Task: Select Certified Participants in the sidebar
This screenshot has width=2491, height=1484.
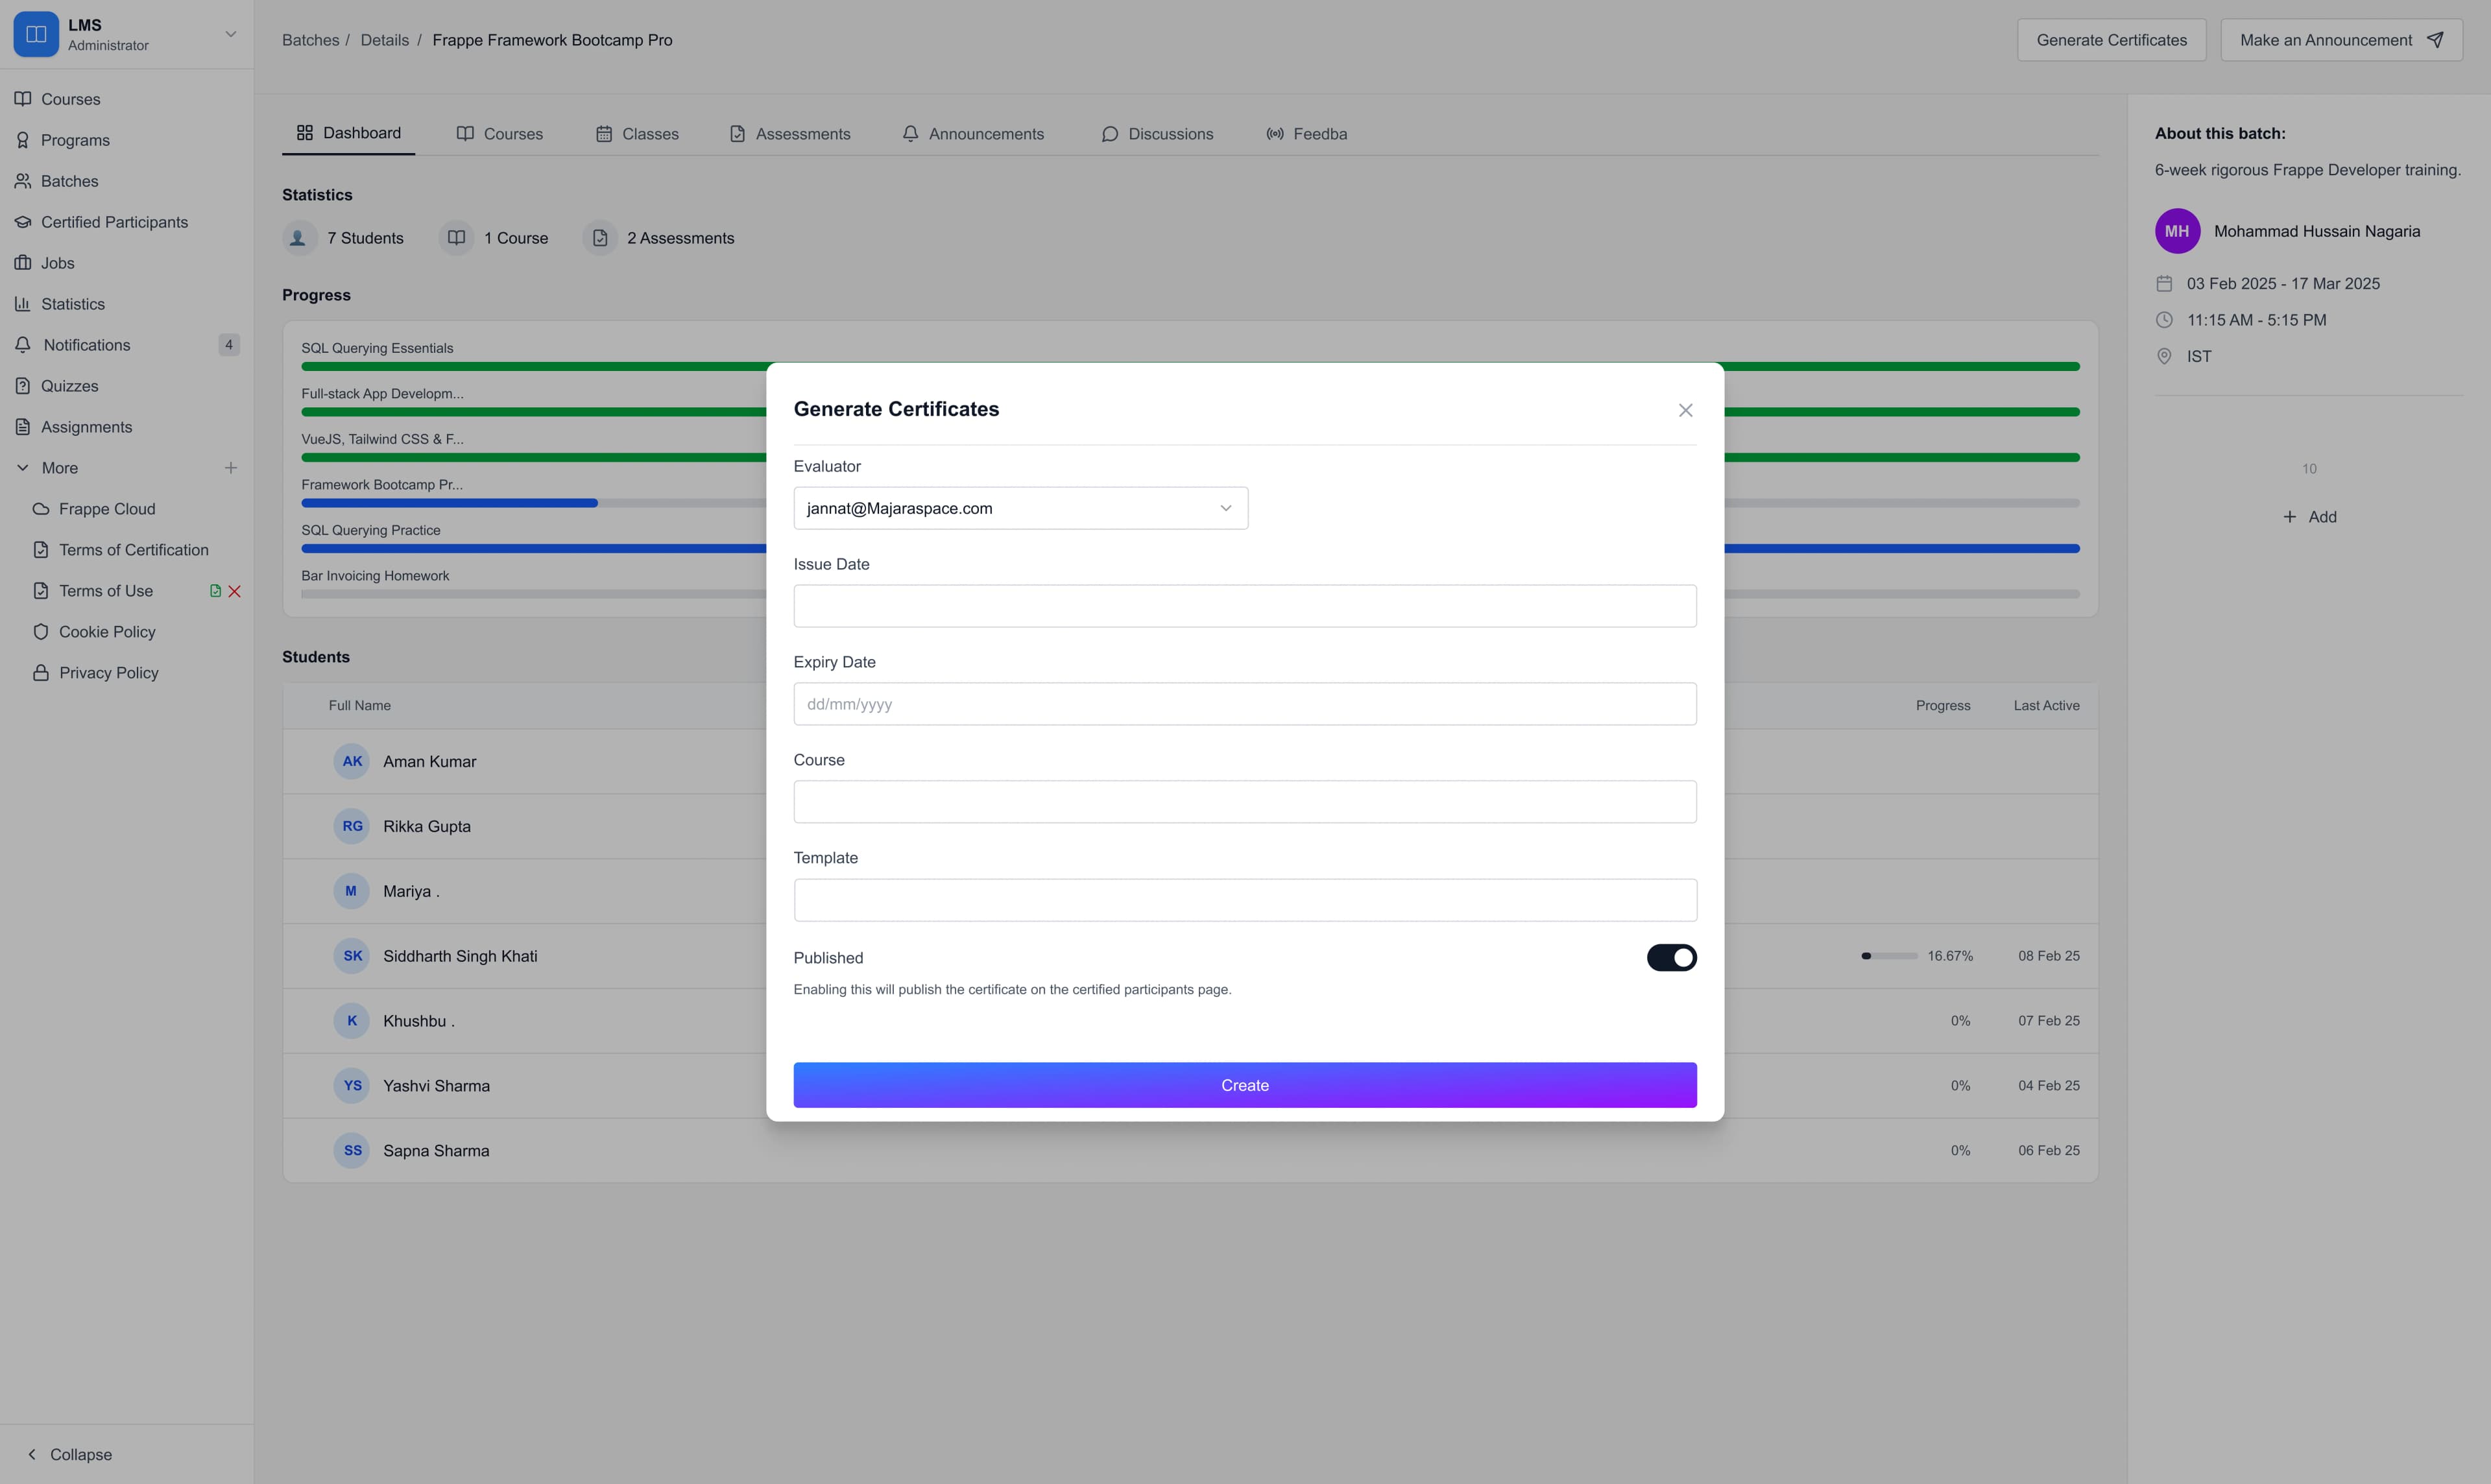Action: (115, 221)
